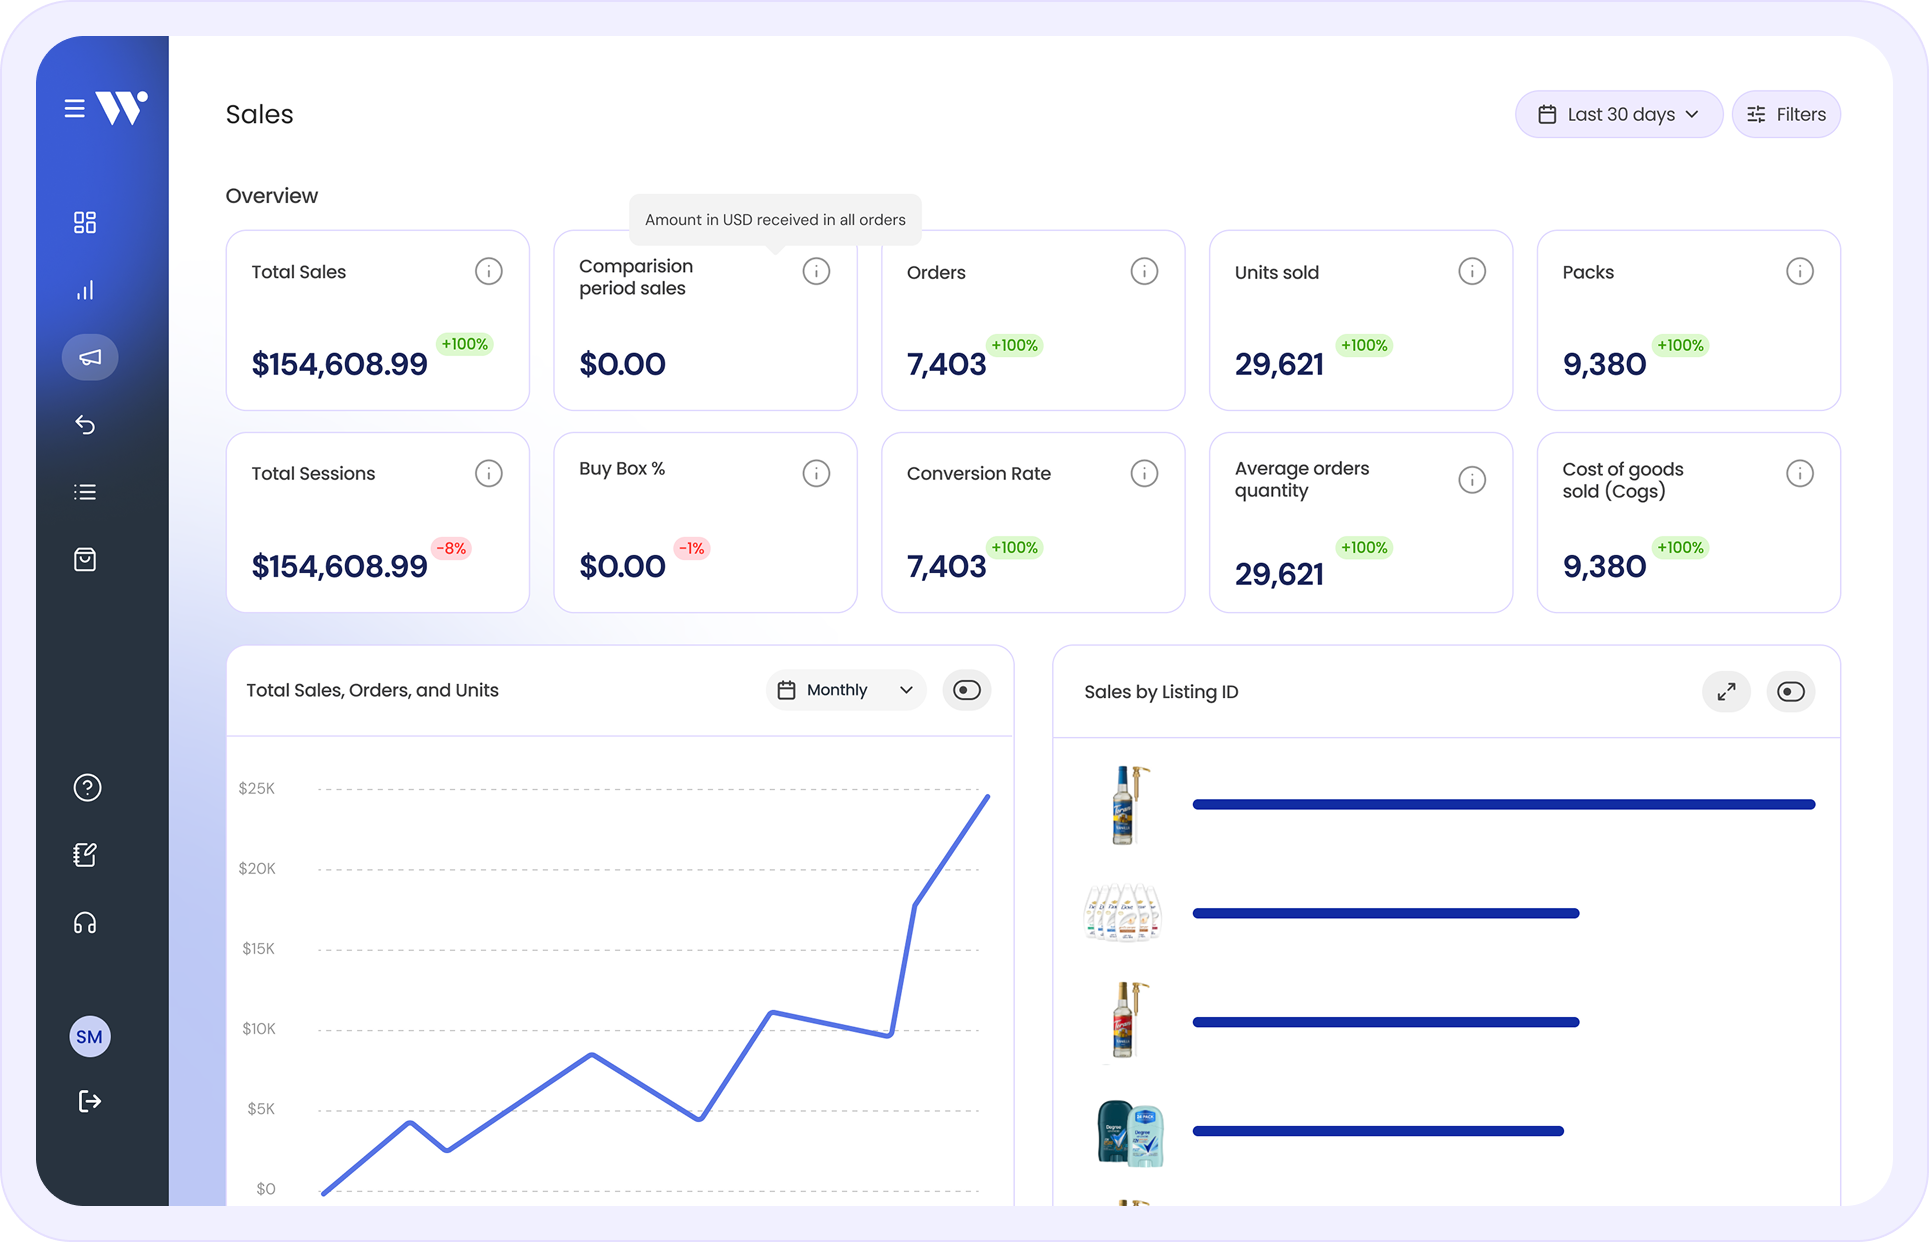Open the shopping bag sidebar icon
This screenshot has height=1242, width=1929.
(85, 559)
